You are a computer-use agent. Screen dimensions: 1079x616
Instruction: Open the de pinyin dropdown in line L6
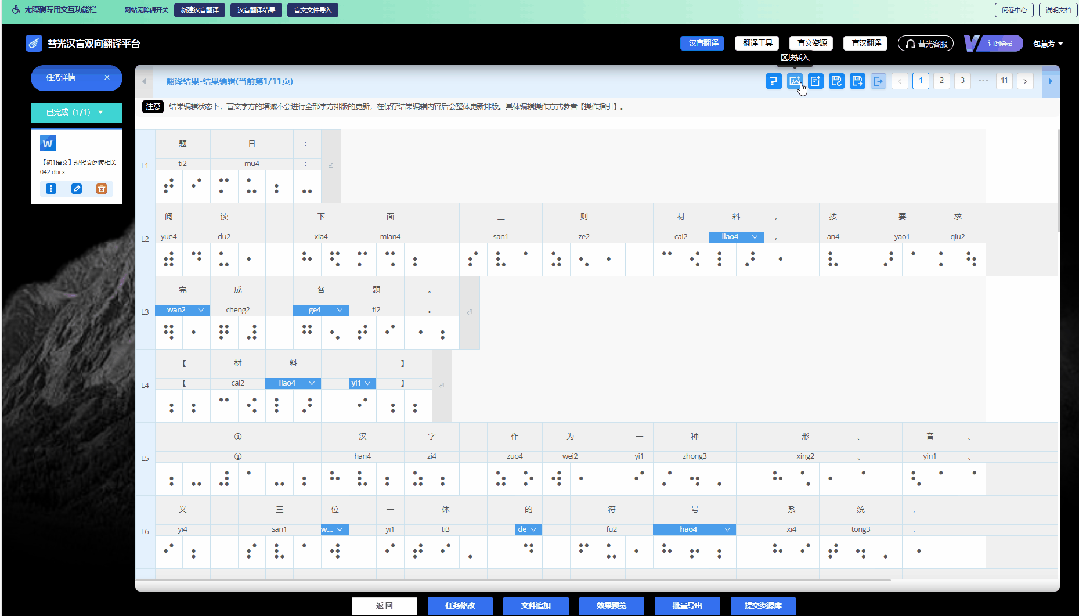click(x=528, y=529)
